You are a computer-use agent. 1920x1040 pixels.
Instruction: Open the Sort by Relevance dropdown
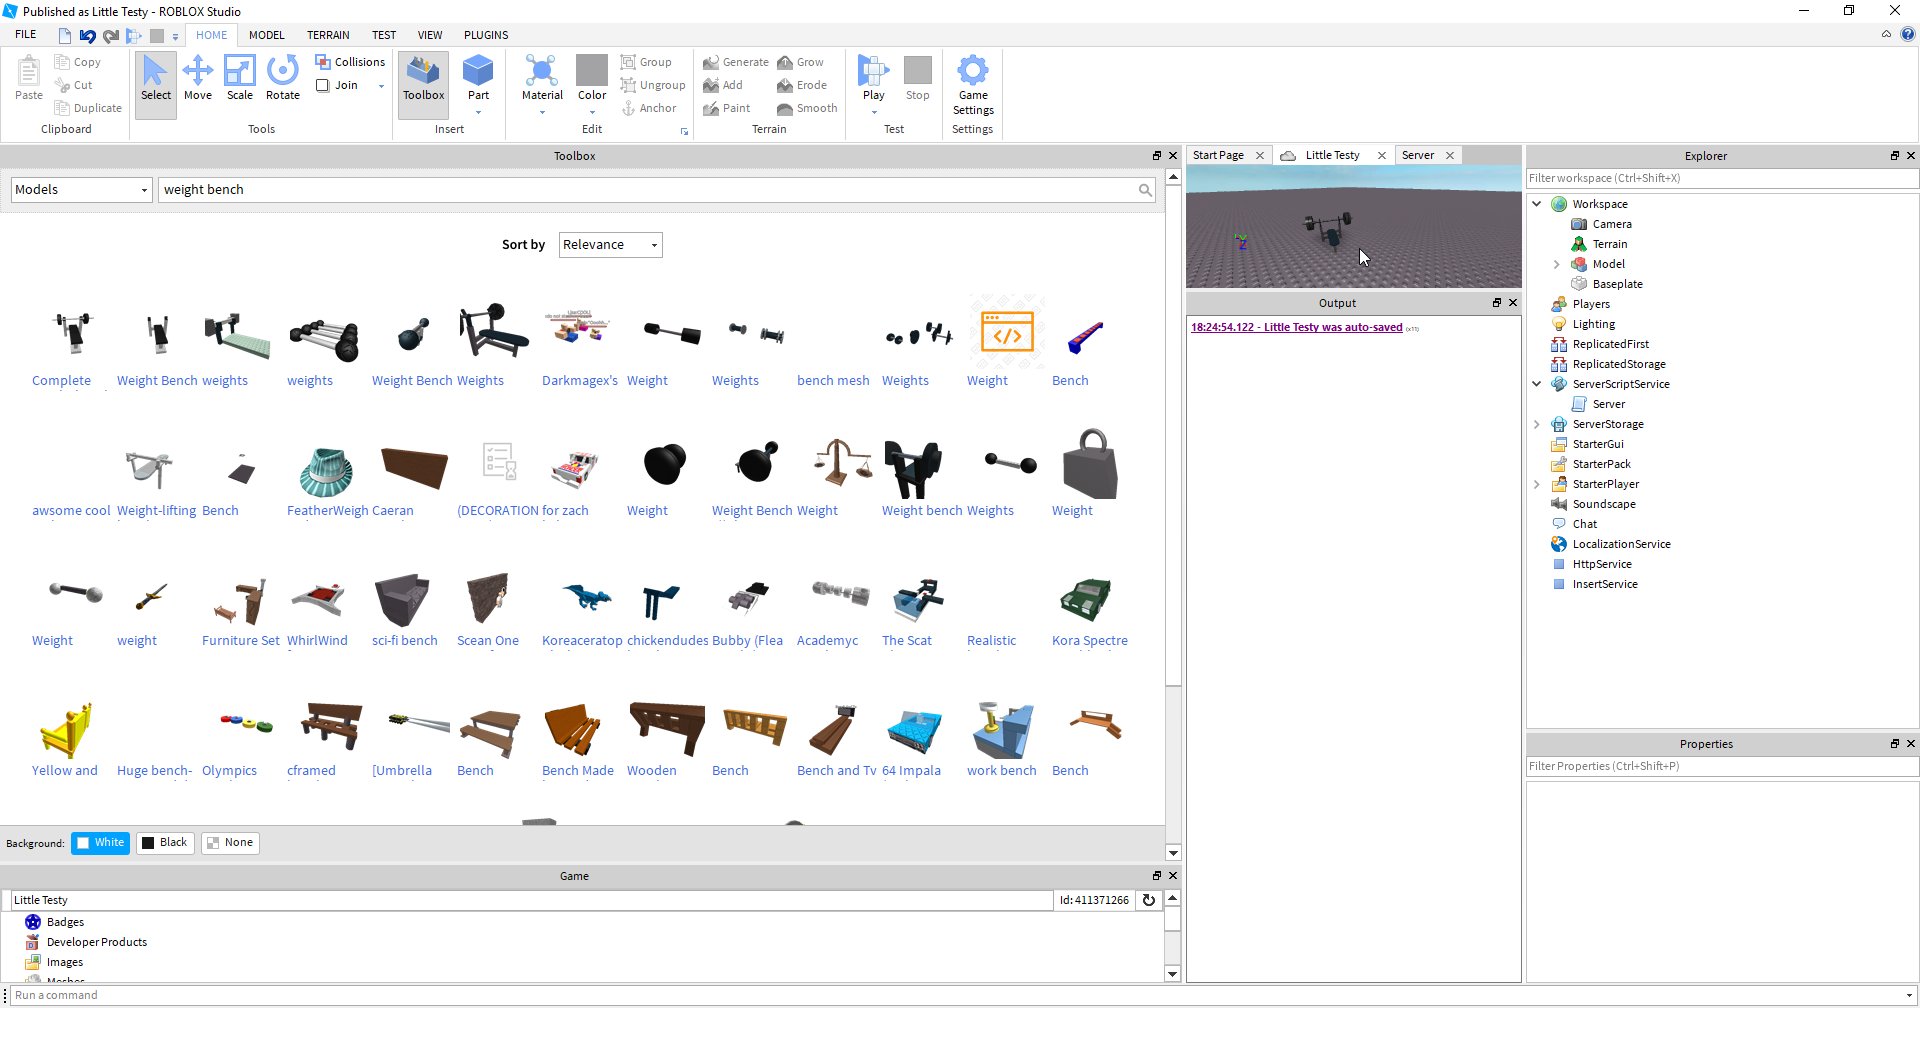610,245
